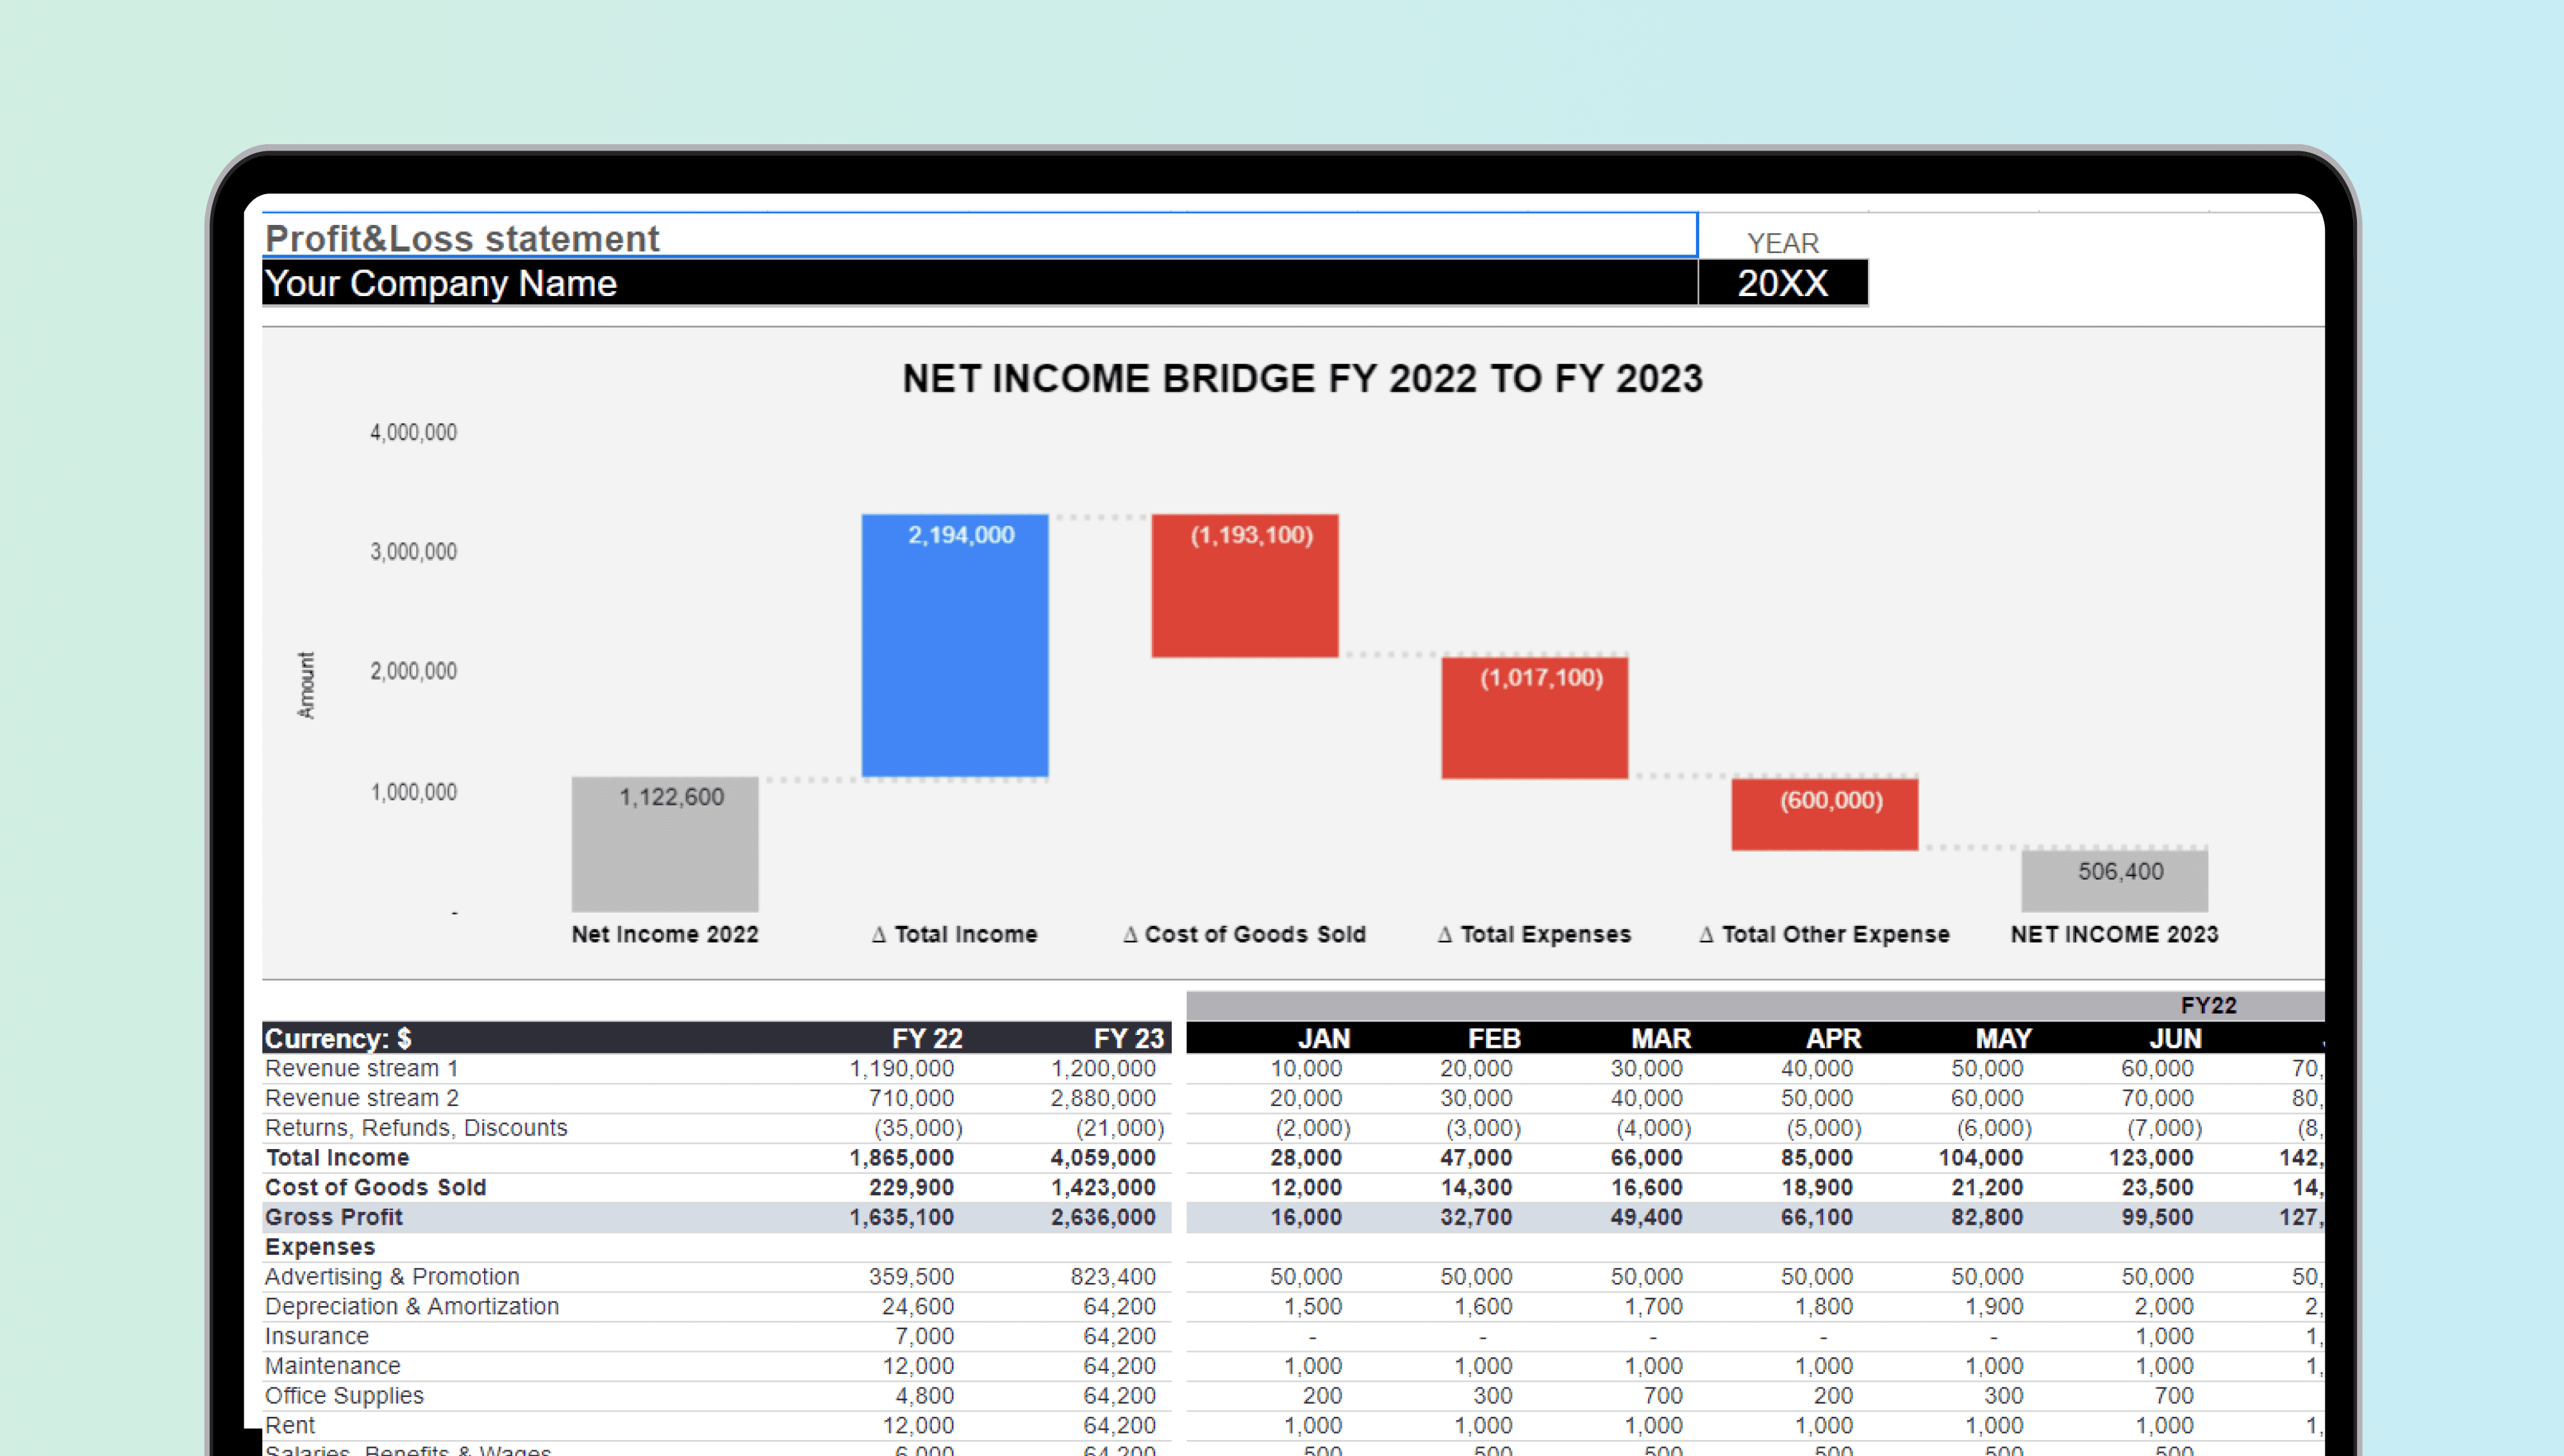The image size is (2564, 1456).
Task: Click the '4,000,000' axis value
Action: (x=413, y=432)
